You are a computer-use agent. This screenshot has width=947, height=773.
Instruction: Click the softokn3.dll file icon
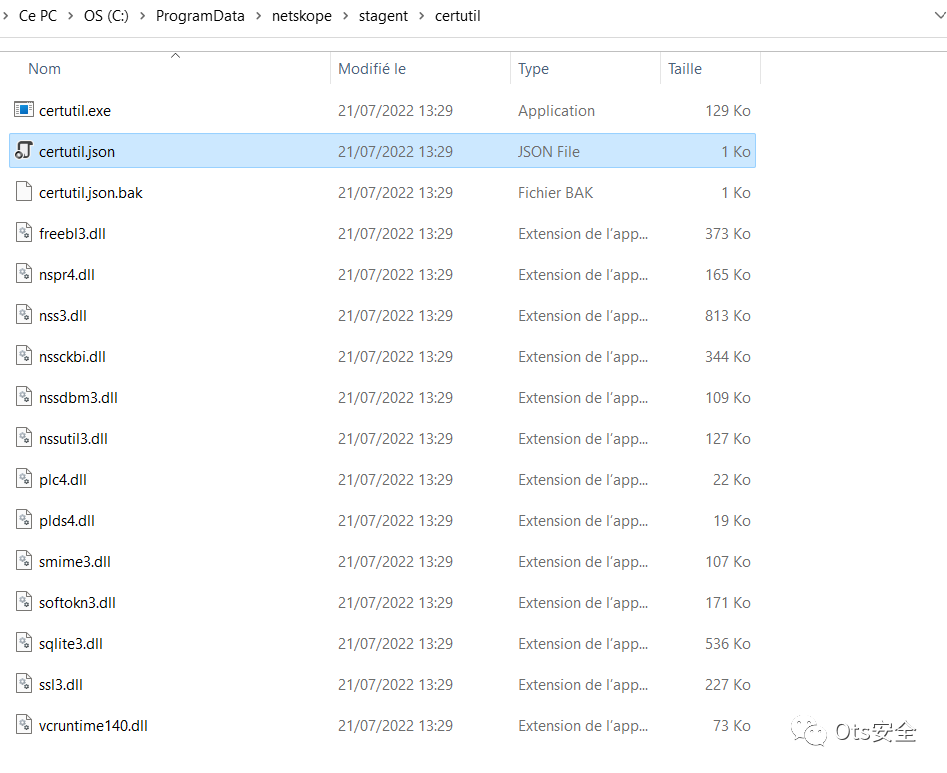pos(24,602)
